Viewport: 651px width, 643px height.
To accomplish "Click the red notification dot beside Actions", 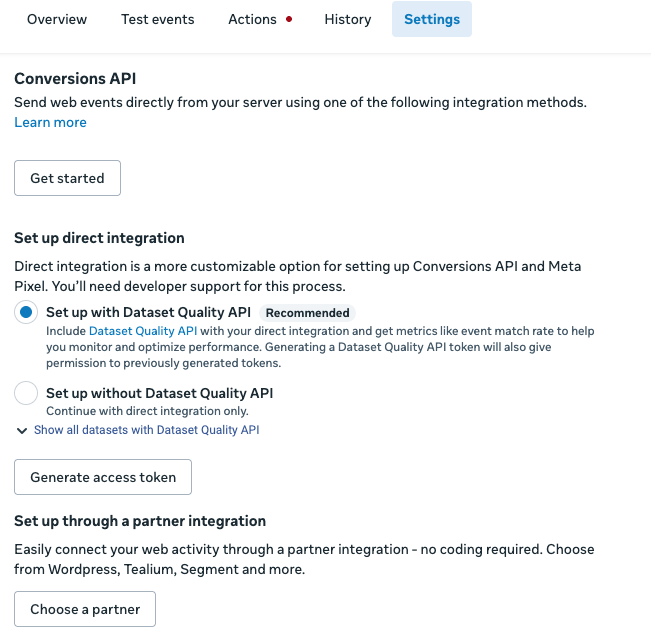I will tap(289, 19).
